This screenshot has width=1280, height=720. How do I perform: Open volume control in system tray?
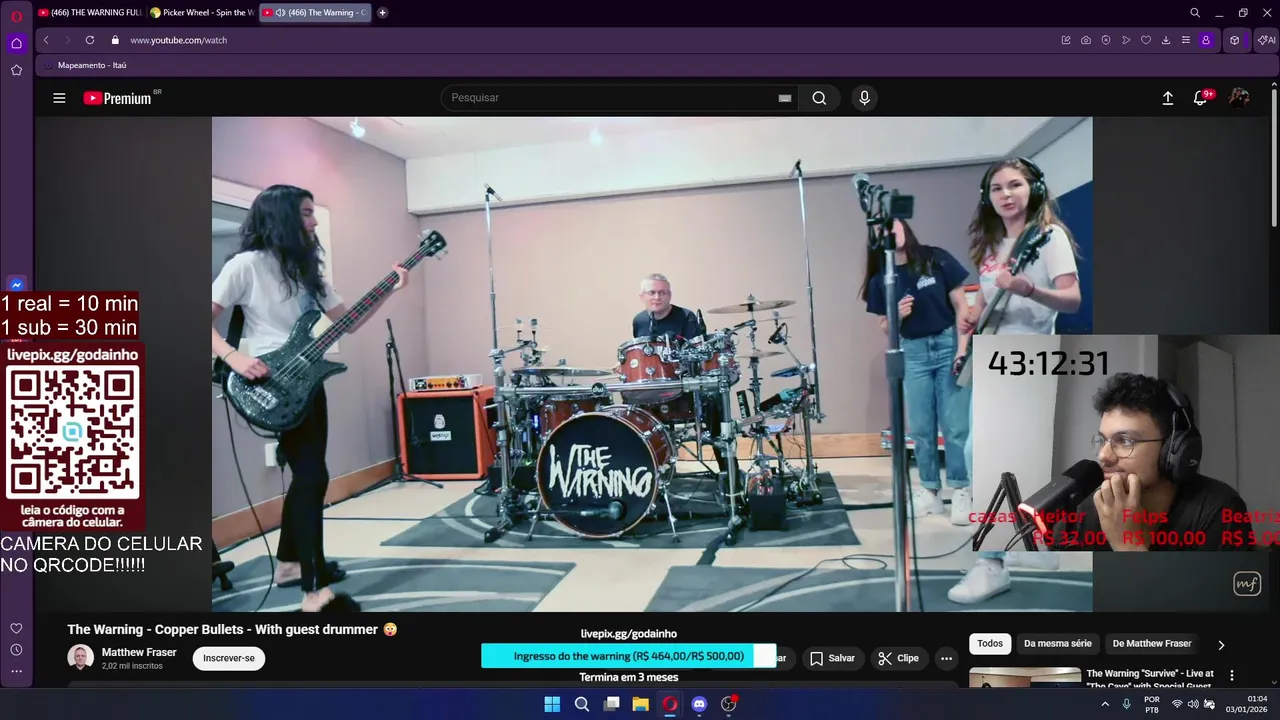[x=1193, y=704]
